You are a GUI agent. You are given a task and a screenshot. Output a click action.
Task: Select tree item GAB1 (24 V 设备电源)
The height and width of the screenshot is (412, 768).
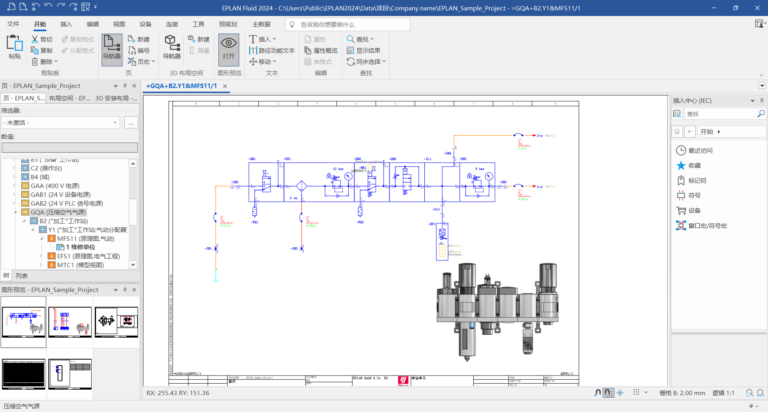point(60,194)
